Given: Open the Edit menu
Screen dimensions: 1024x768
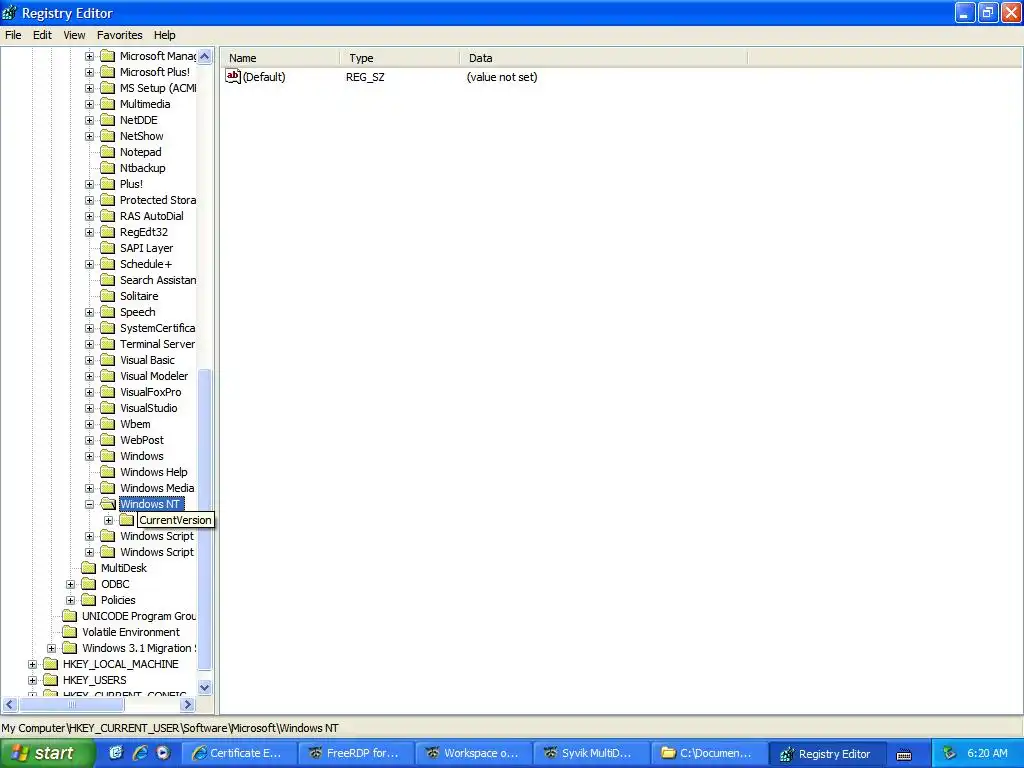Looking at the screenshot, I should click(x=42, y=35).
